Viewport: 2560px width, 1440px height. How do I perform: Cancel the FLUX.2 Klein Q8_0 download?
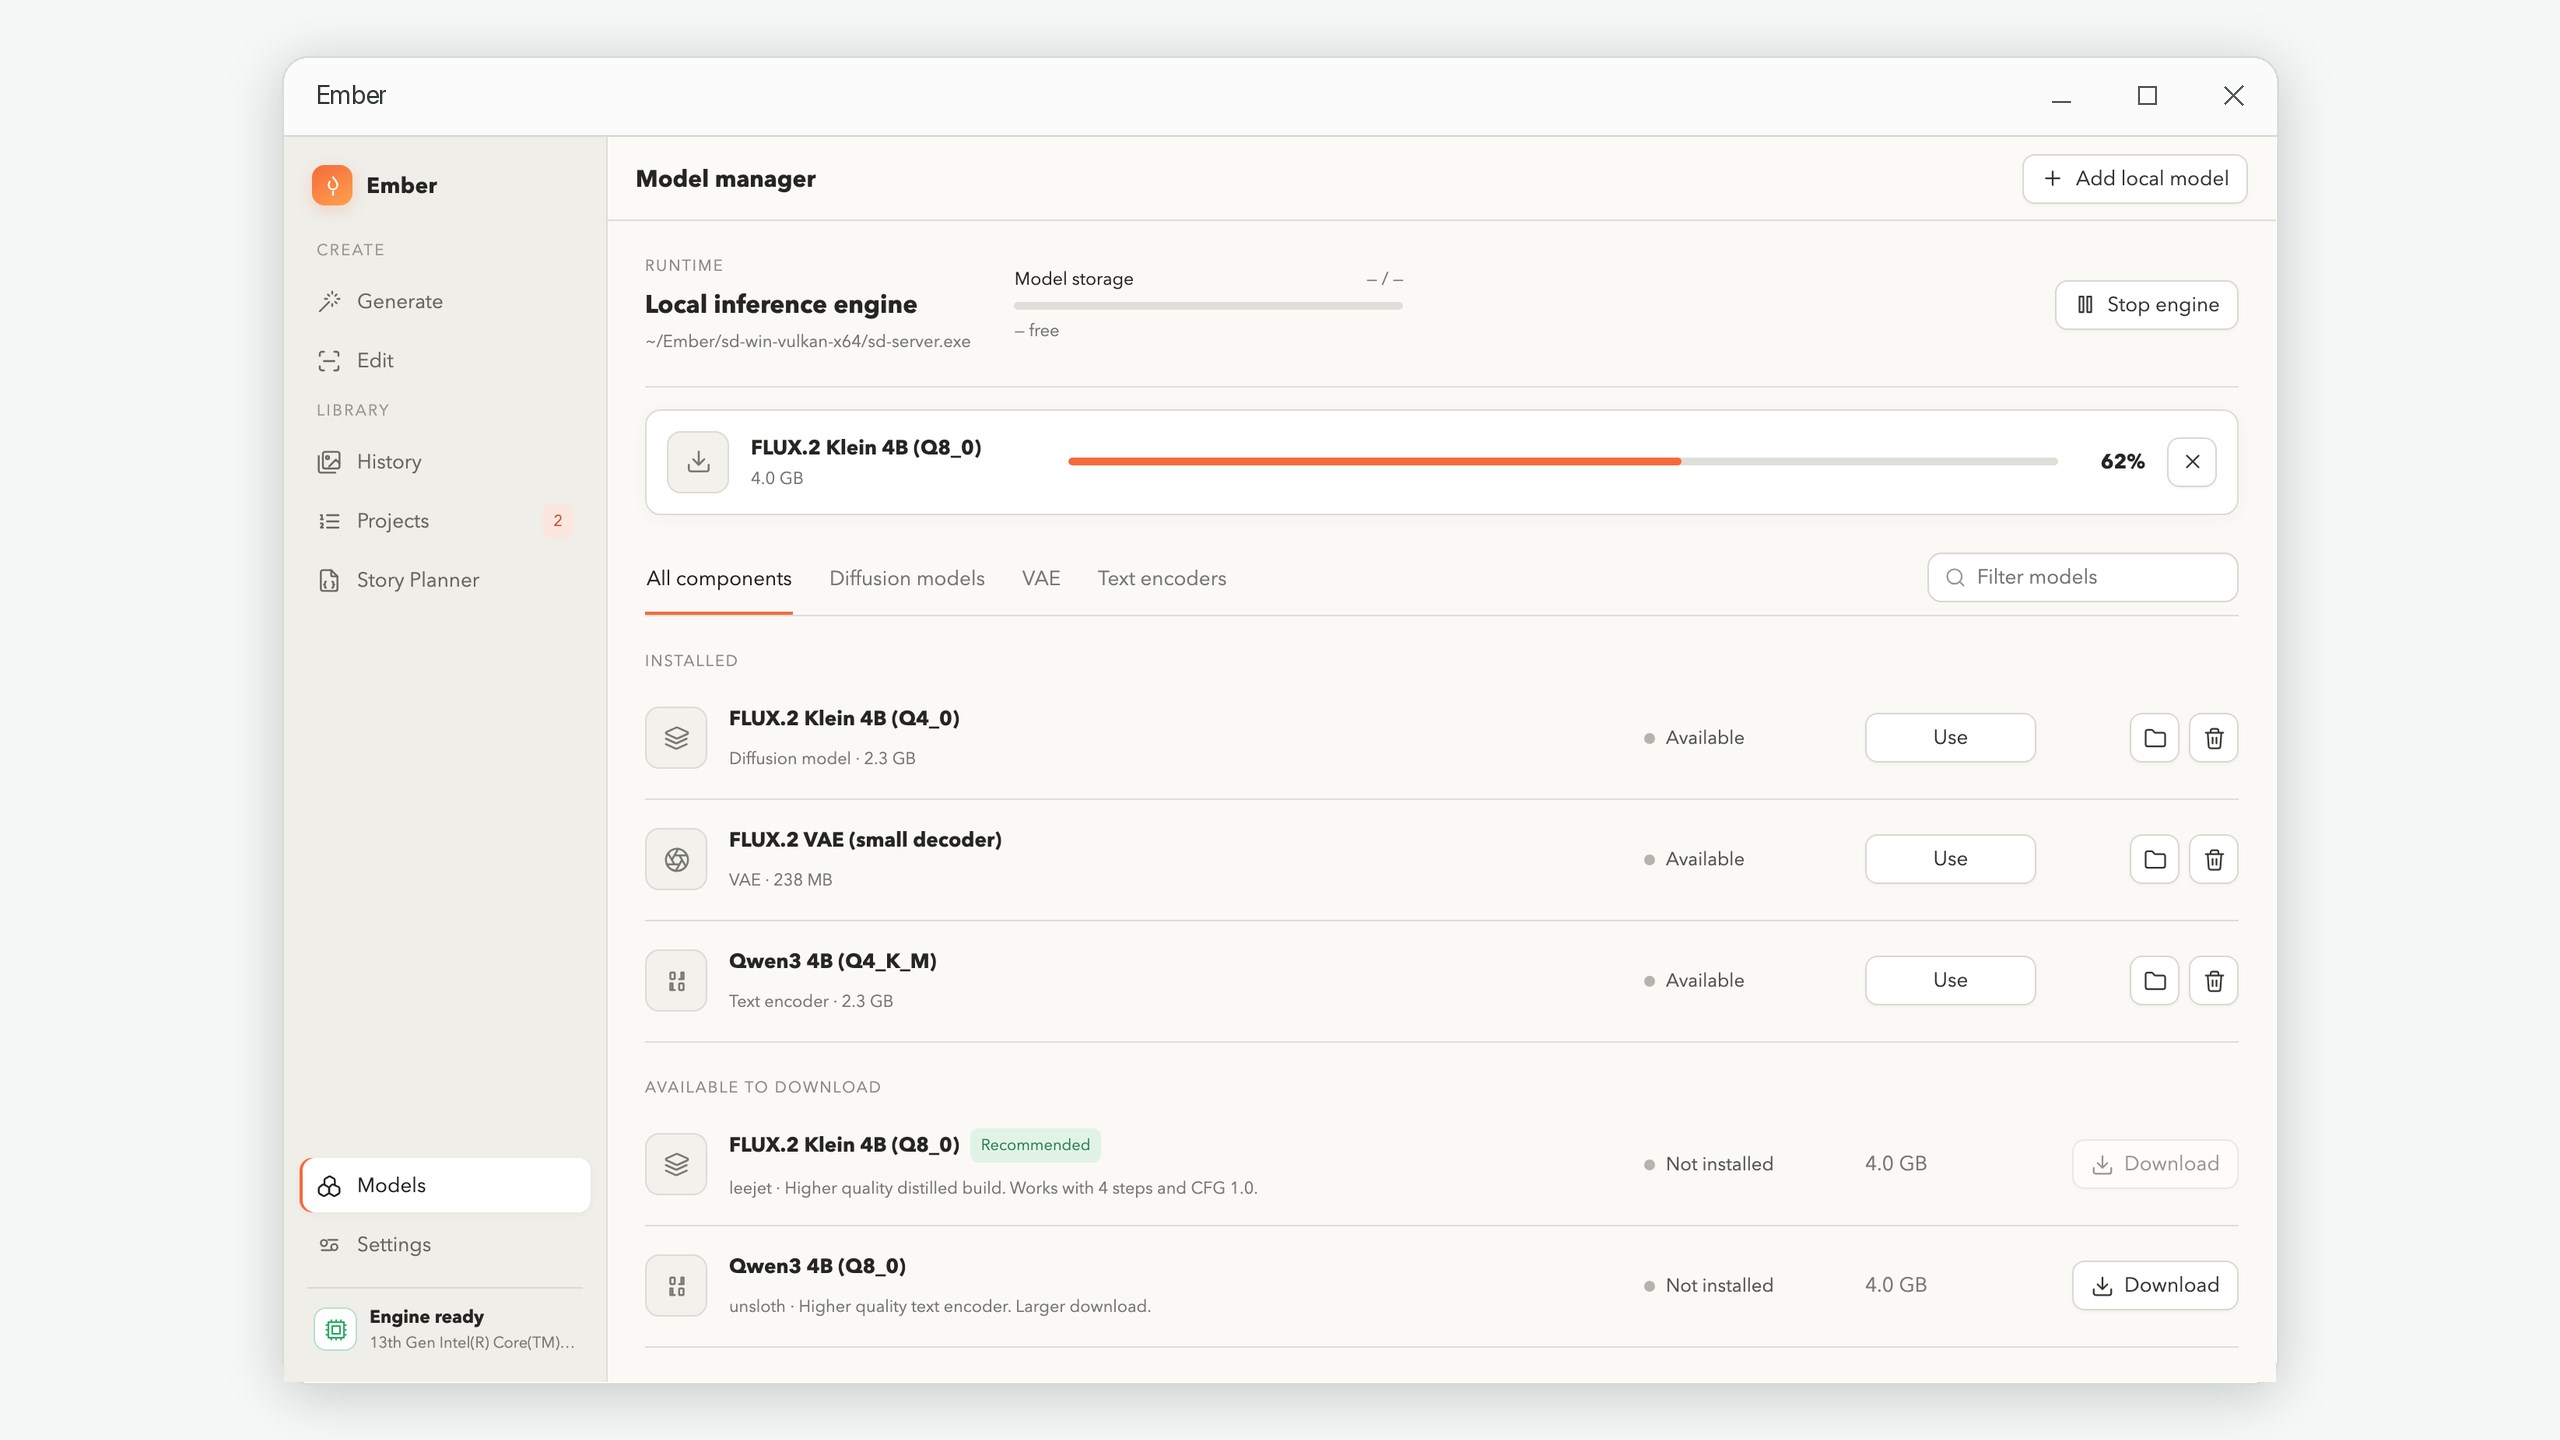[x=2192, y=462]
